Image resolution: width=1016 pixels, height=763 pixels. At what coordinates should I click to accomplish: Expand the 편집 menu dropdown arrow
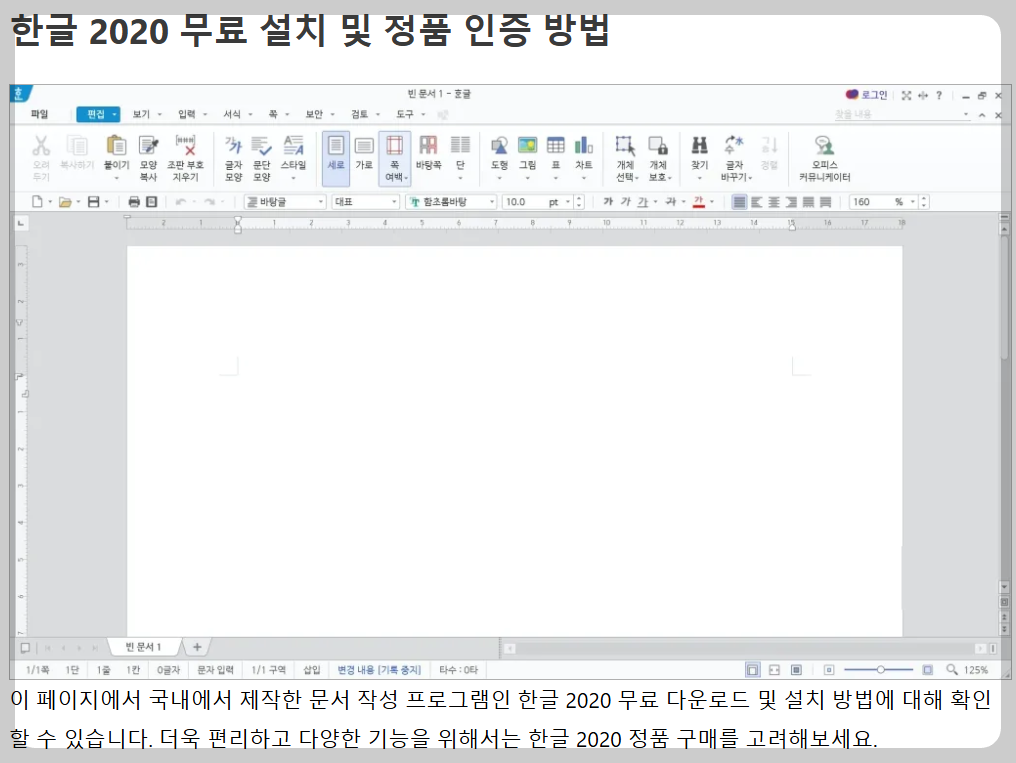[x=115, y=115]
